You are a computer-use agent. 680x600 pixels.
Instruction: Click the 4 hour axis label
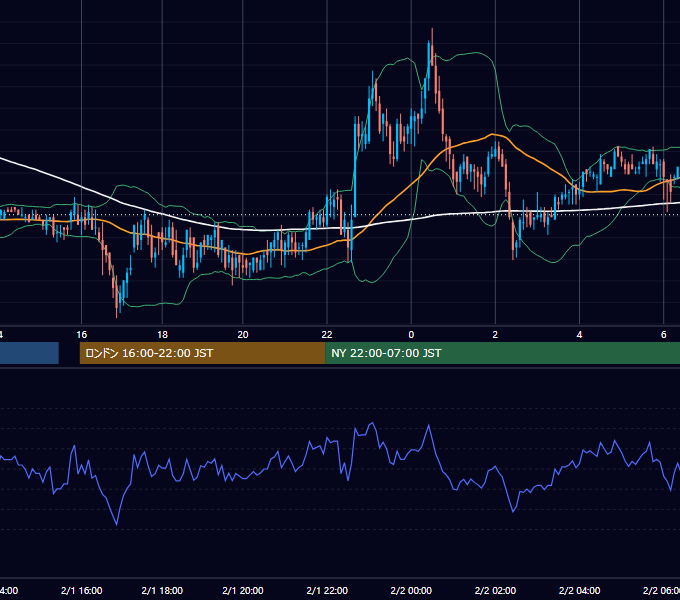579,334
